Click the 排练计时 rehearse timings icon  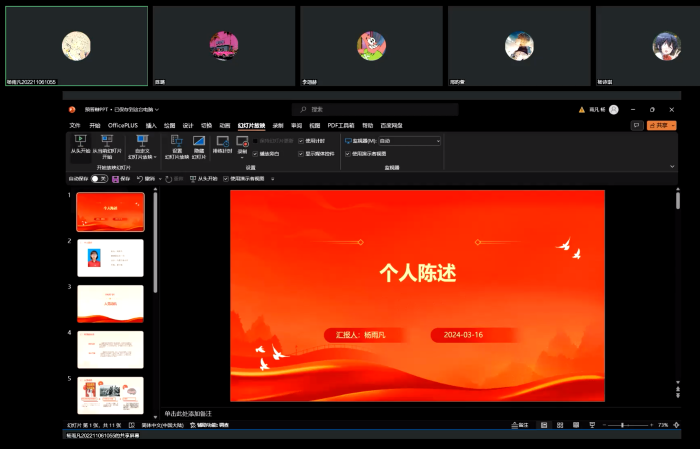pyautogui.click(x=223, y=146)
